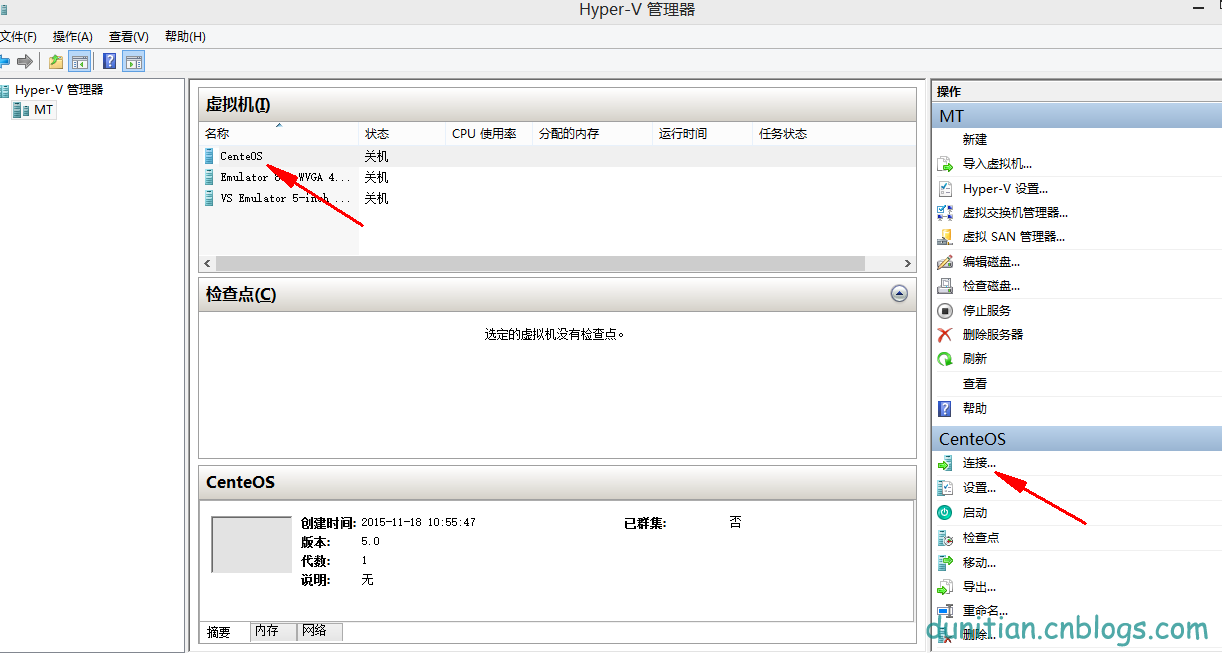Click the red X 删除服务器 icon
This screenshot has height=653, width=1222.
tap(945, 335)
